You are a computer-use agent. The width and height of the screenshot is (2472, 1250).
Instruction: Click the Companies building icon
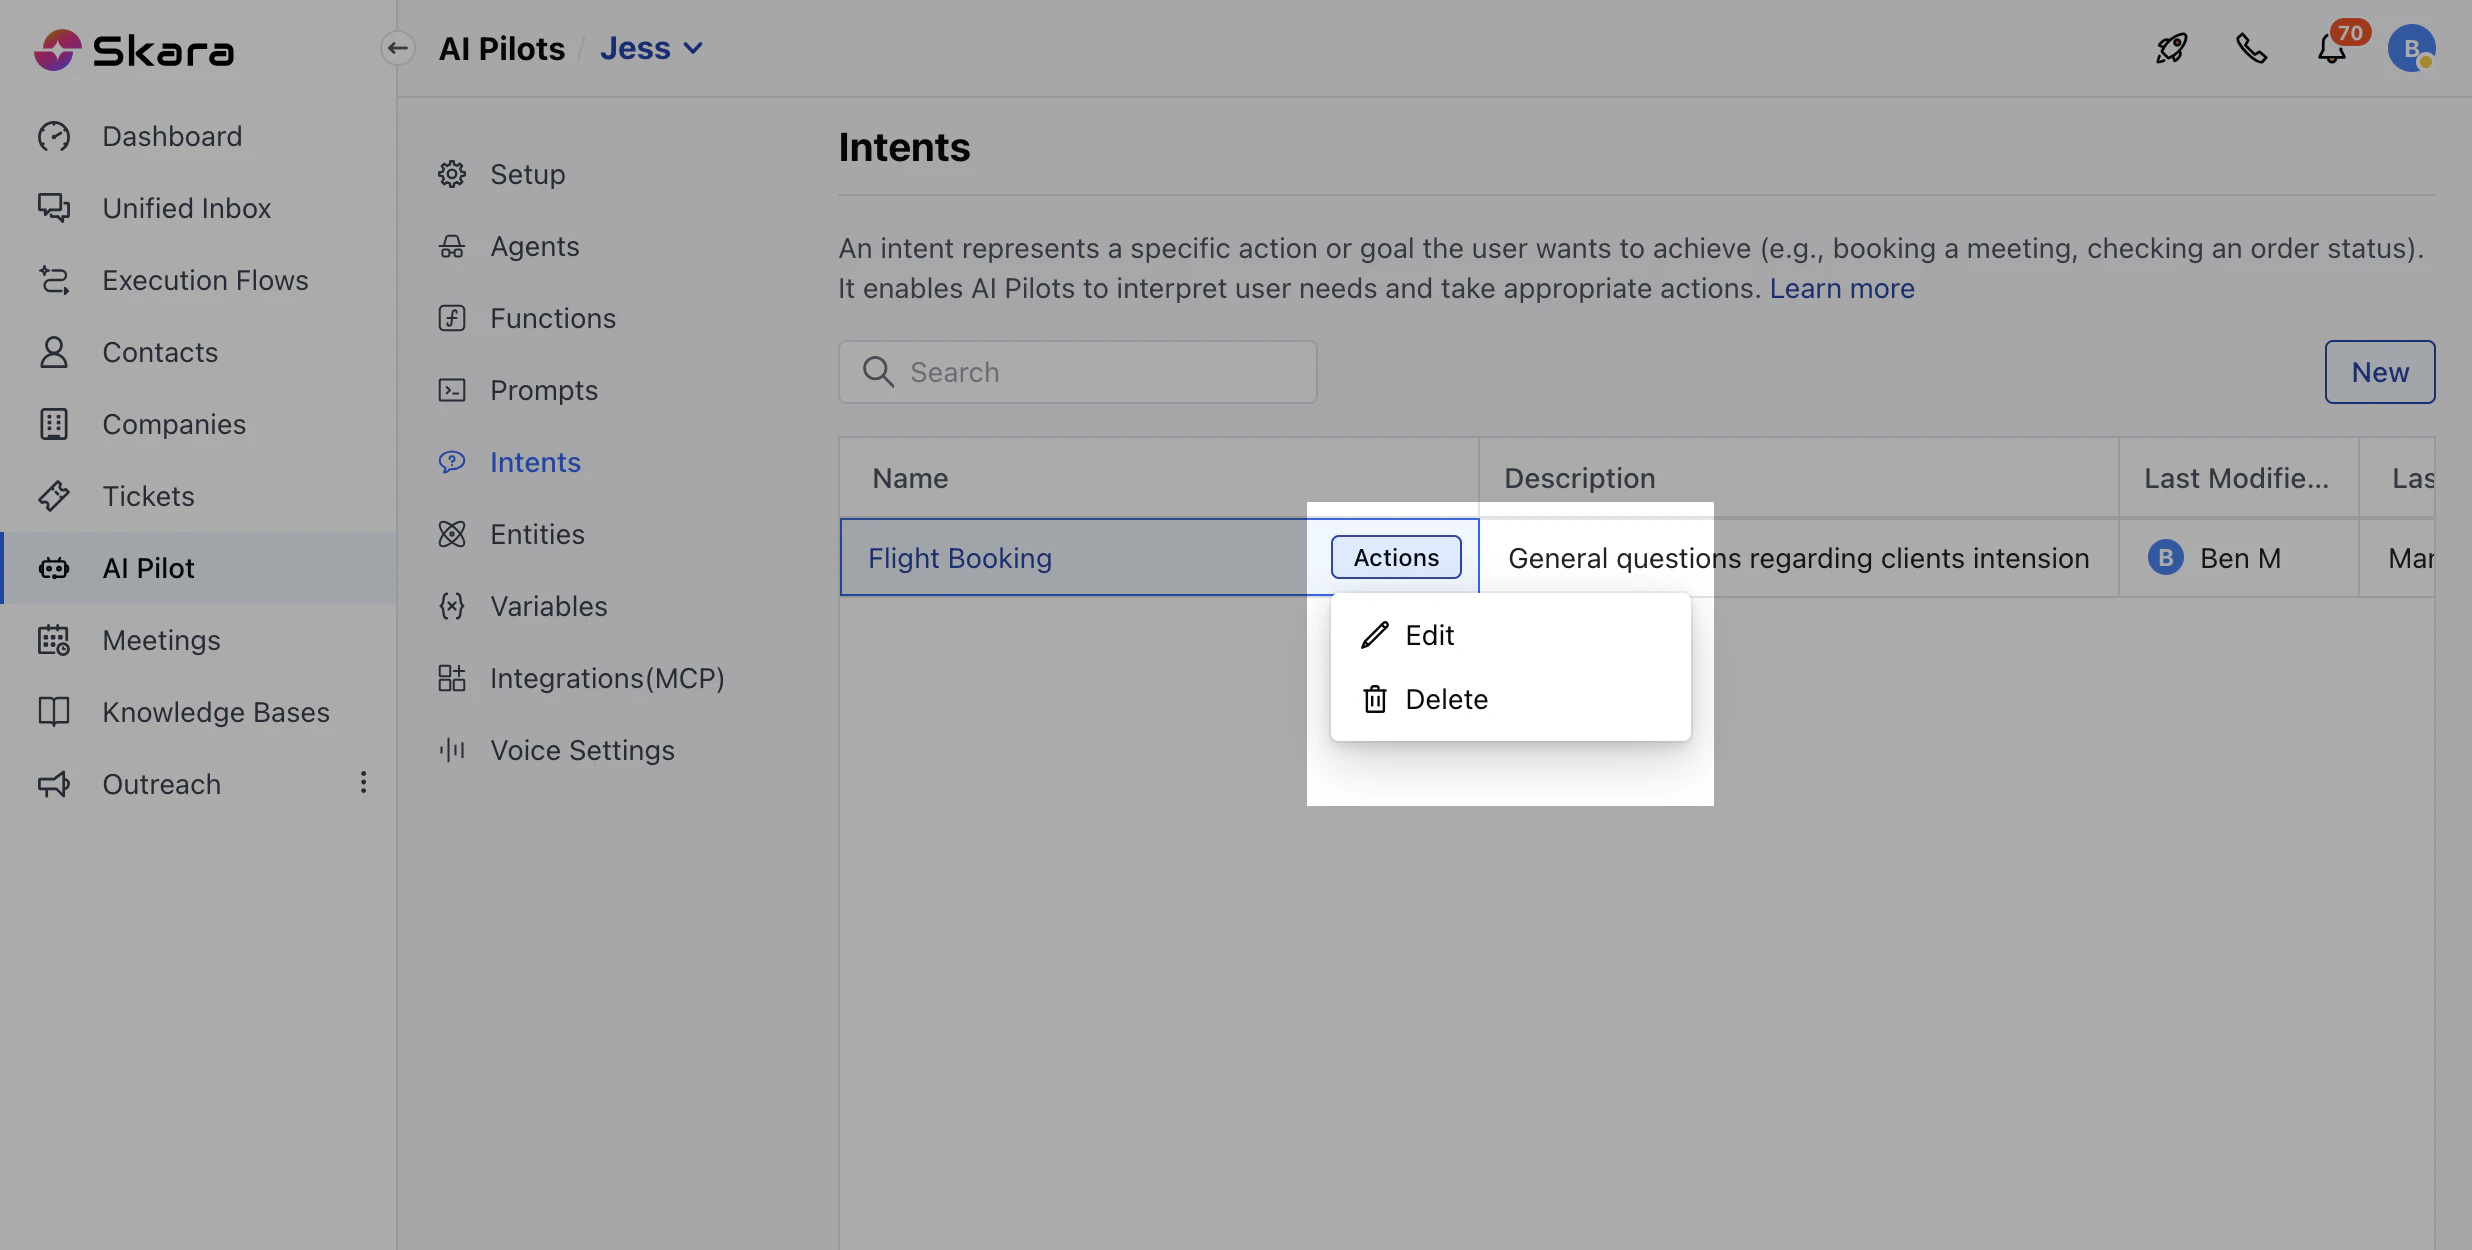point(54,424)
